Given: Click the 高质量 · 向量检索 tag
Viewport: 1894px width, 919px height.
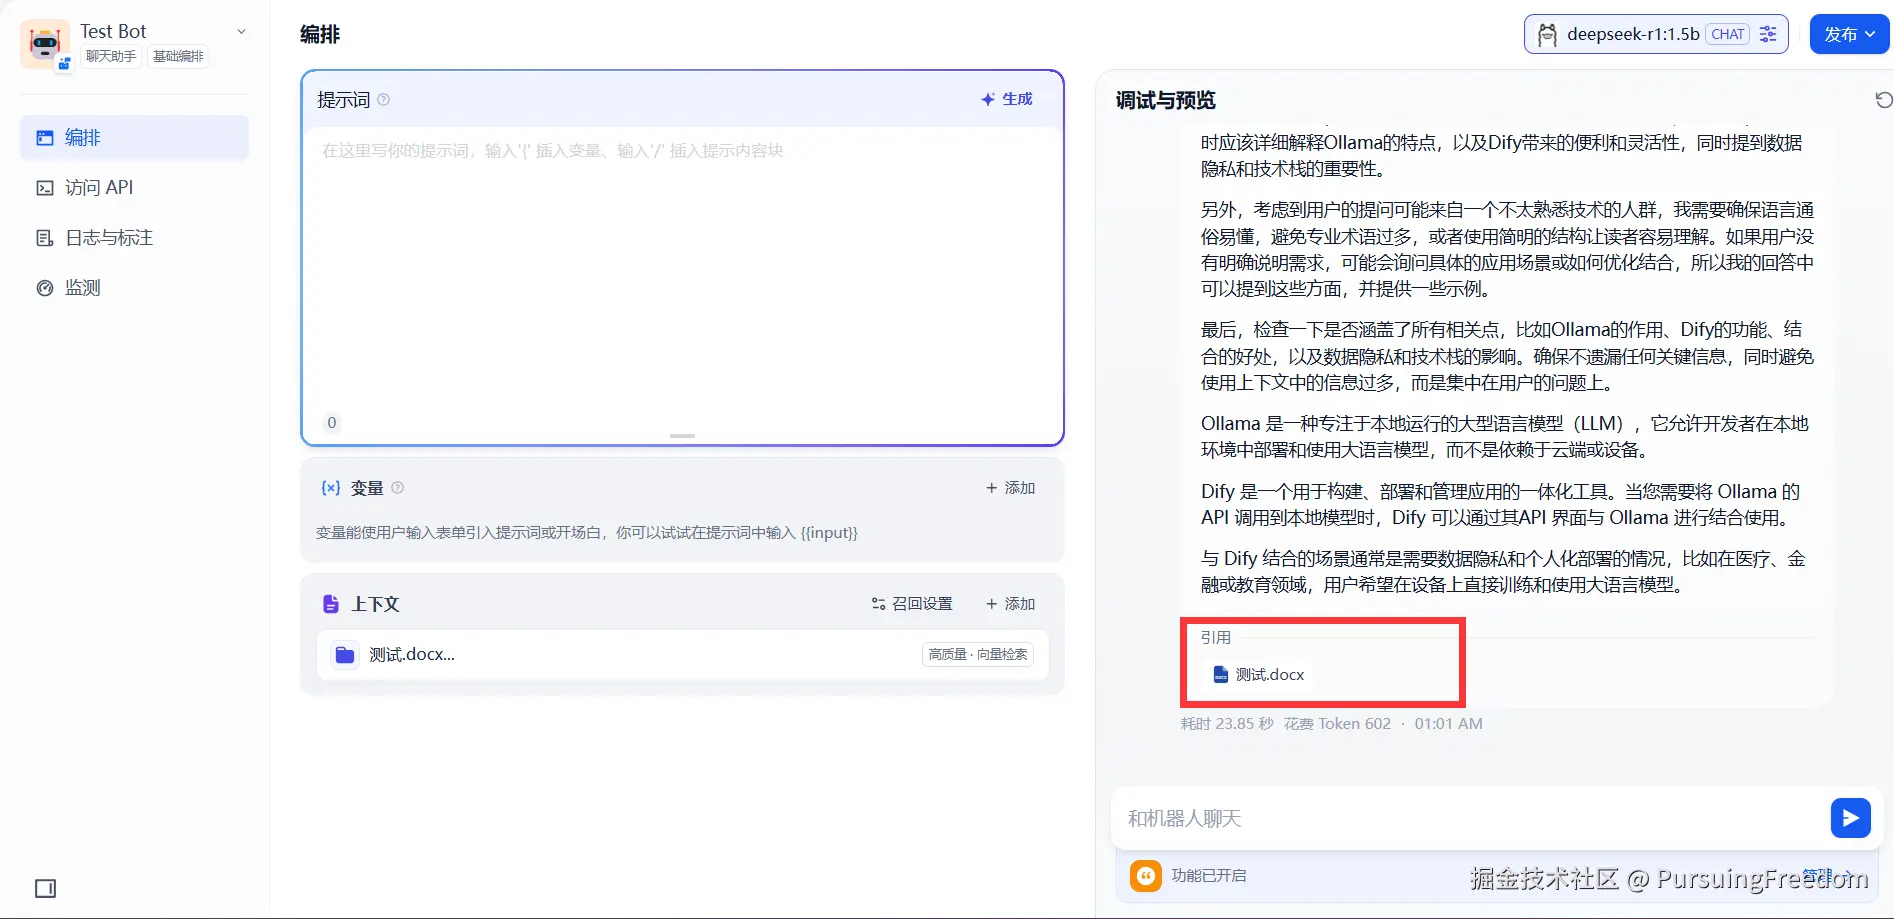Looking at the screenshot, I should pyautogui.click(x=978, y=655).
